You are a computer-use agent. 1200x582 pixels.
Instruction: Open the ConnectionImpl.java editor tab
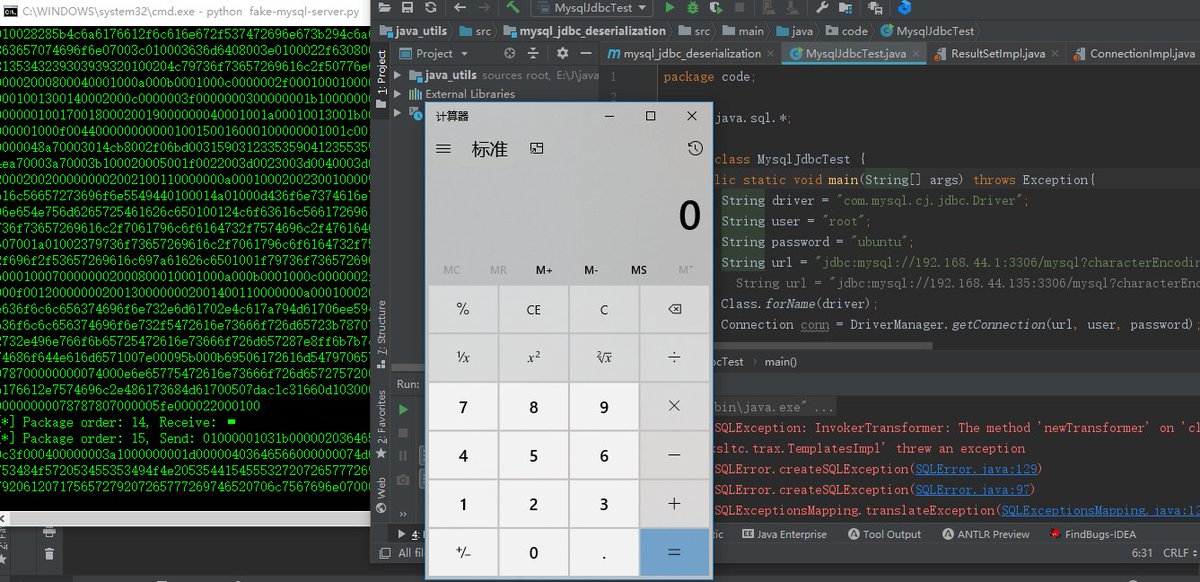pos(1135,54)
